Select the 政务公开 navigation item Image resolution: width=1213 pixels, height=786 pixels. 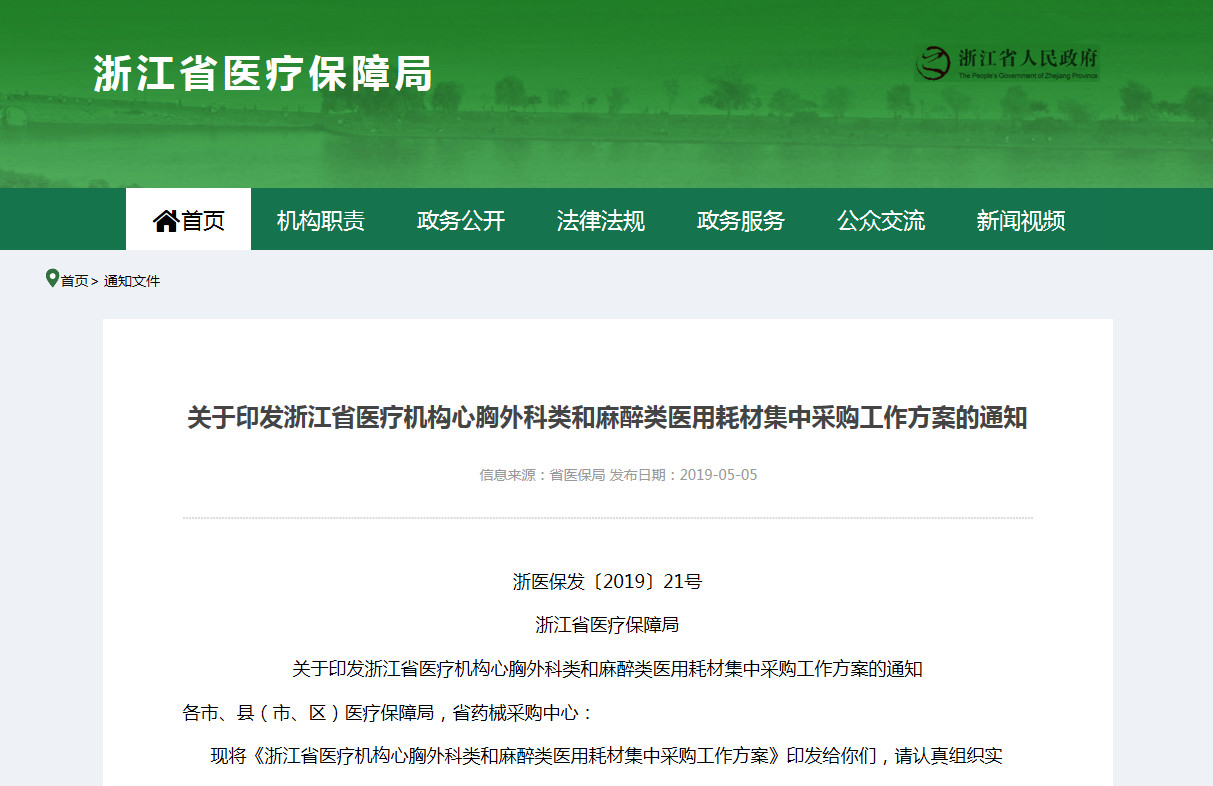point(460,221)
